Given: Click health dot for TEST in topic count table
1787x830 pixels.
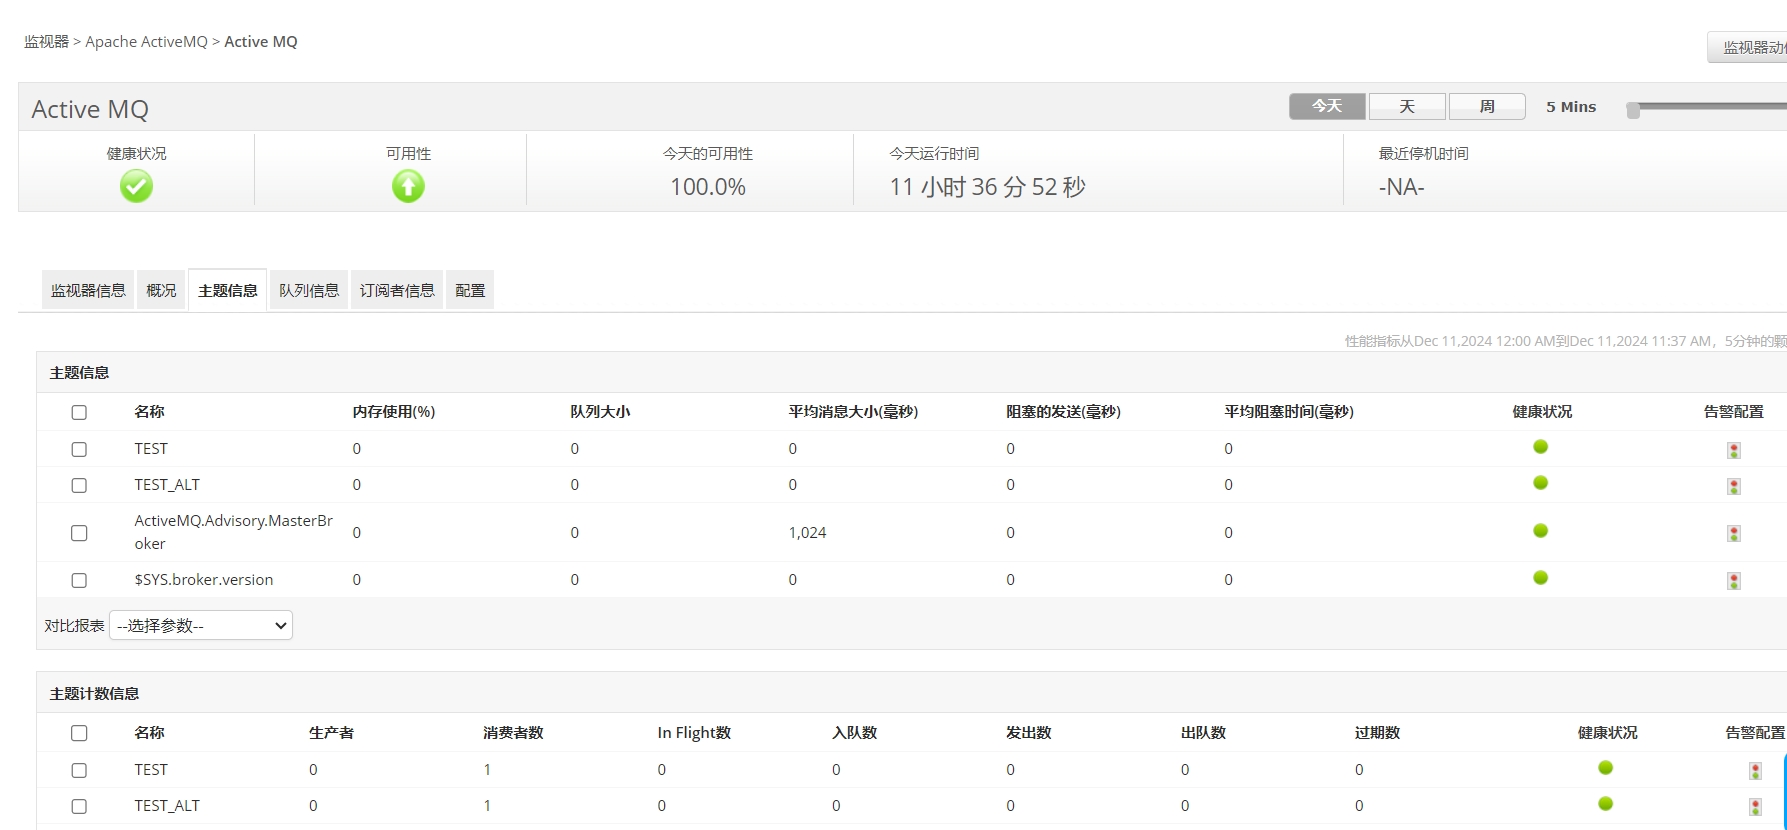Looking at the screenshot, I should 1605,768.
